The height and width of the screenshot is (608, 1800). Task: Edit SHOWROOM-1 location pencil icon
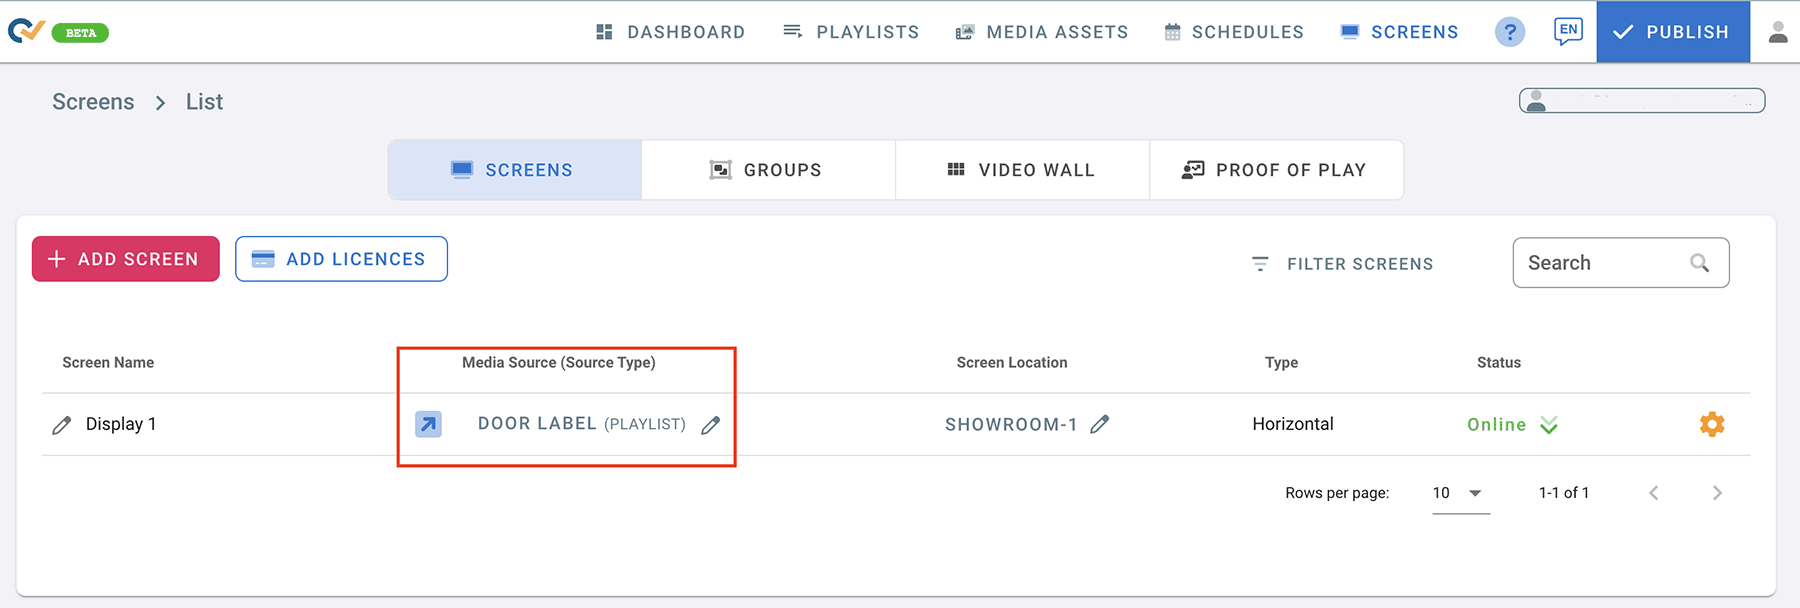coord(1100,424)
